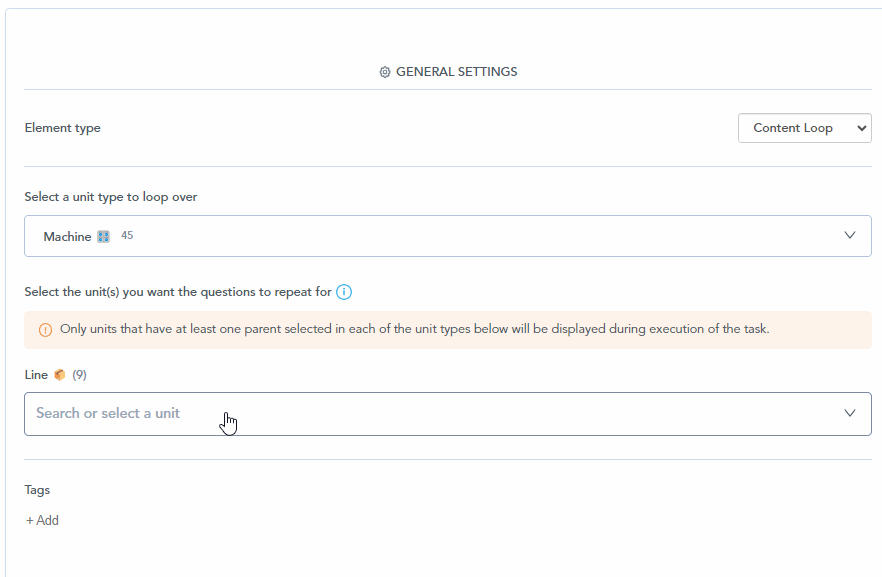Expand the unit search dropdown chevron
The height and width of the screenshot is (577, 882).
850,413
